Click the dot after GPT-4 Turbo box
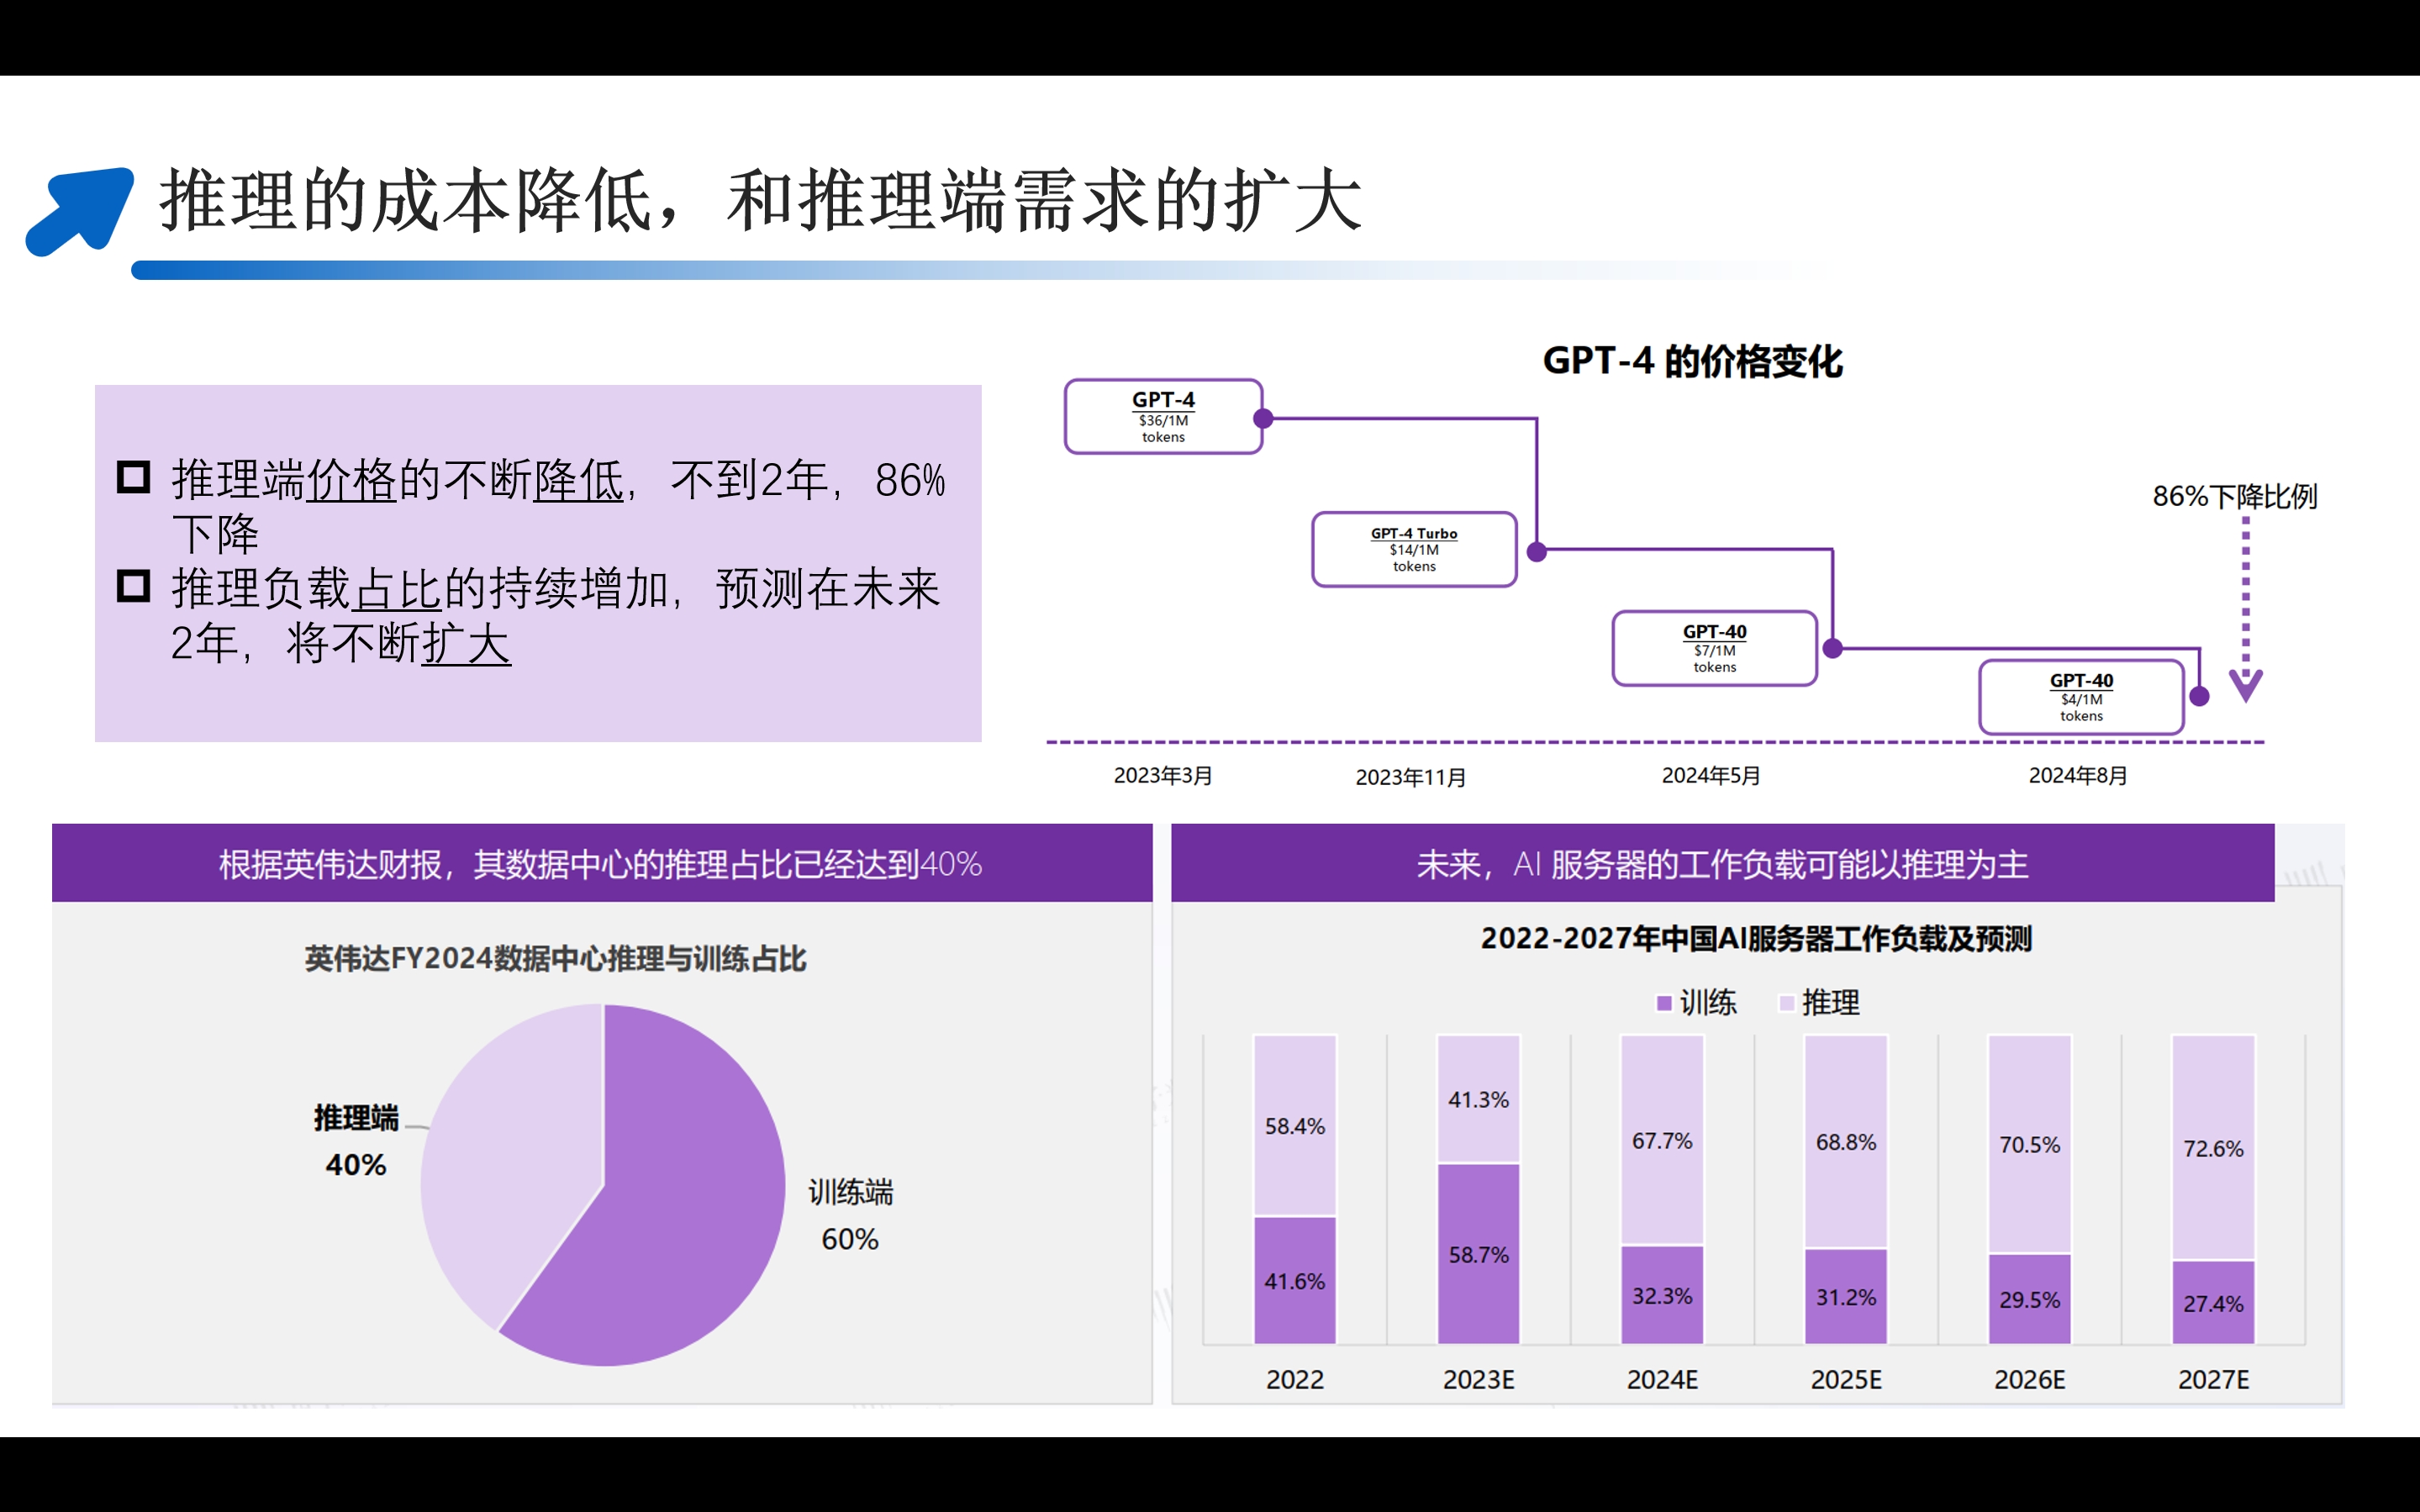The image size is (2420, 1512). click(x=1537, y=551)
